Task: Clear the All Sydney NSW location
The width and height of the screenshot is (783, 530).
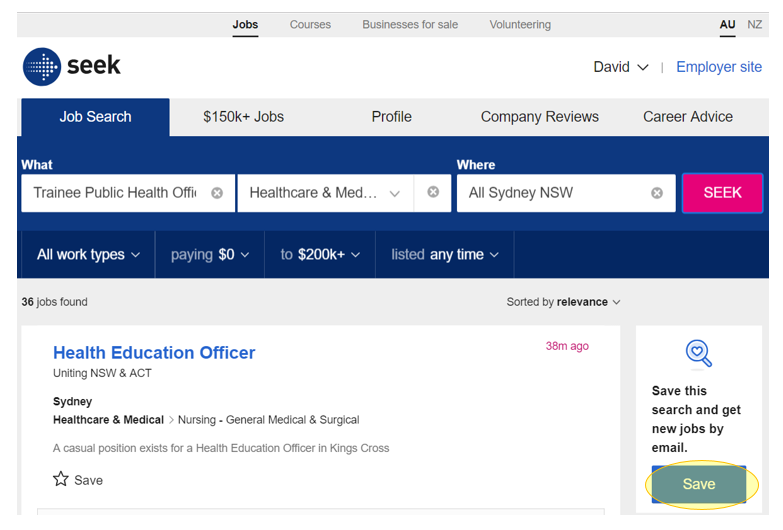Action: (x=657, y=193)
